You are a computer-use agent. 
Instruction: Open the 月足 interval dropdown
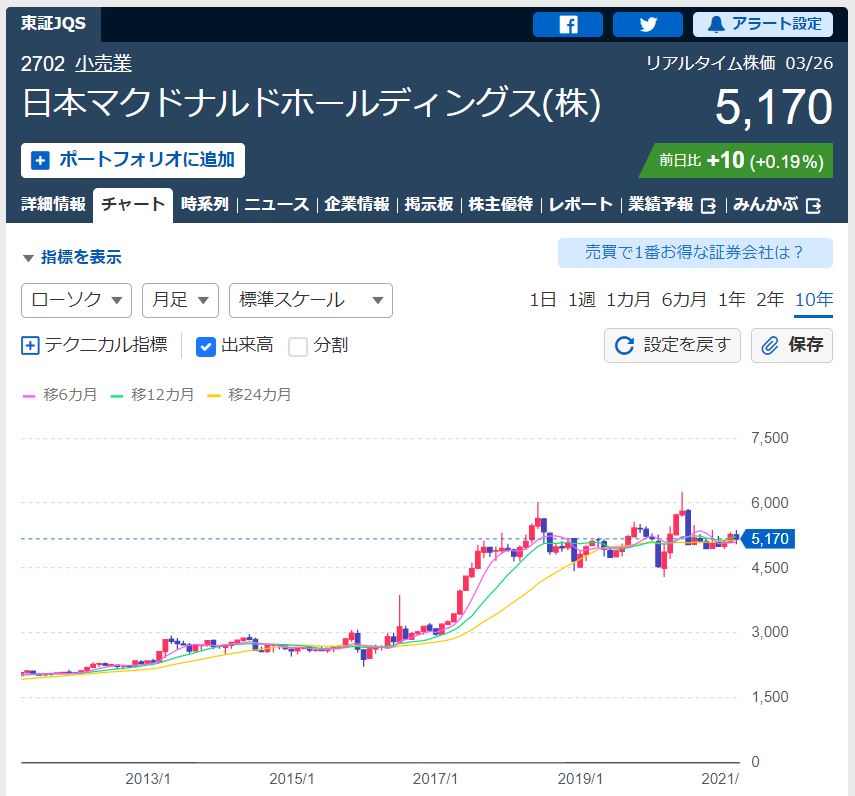coord(180,300)
